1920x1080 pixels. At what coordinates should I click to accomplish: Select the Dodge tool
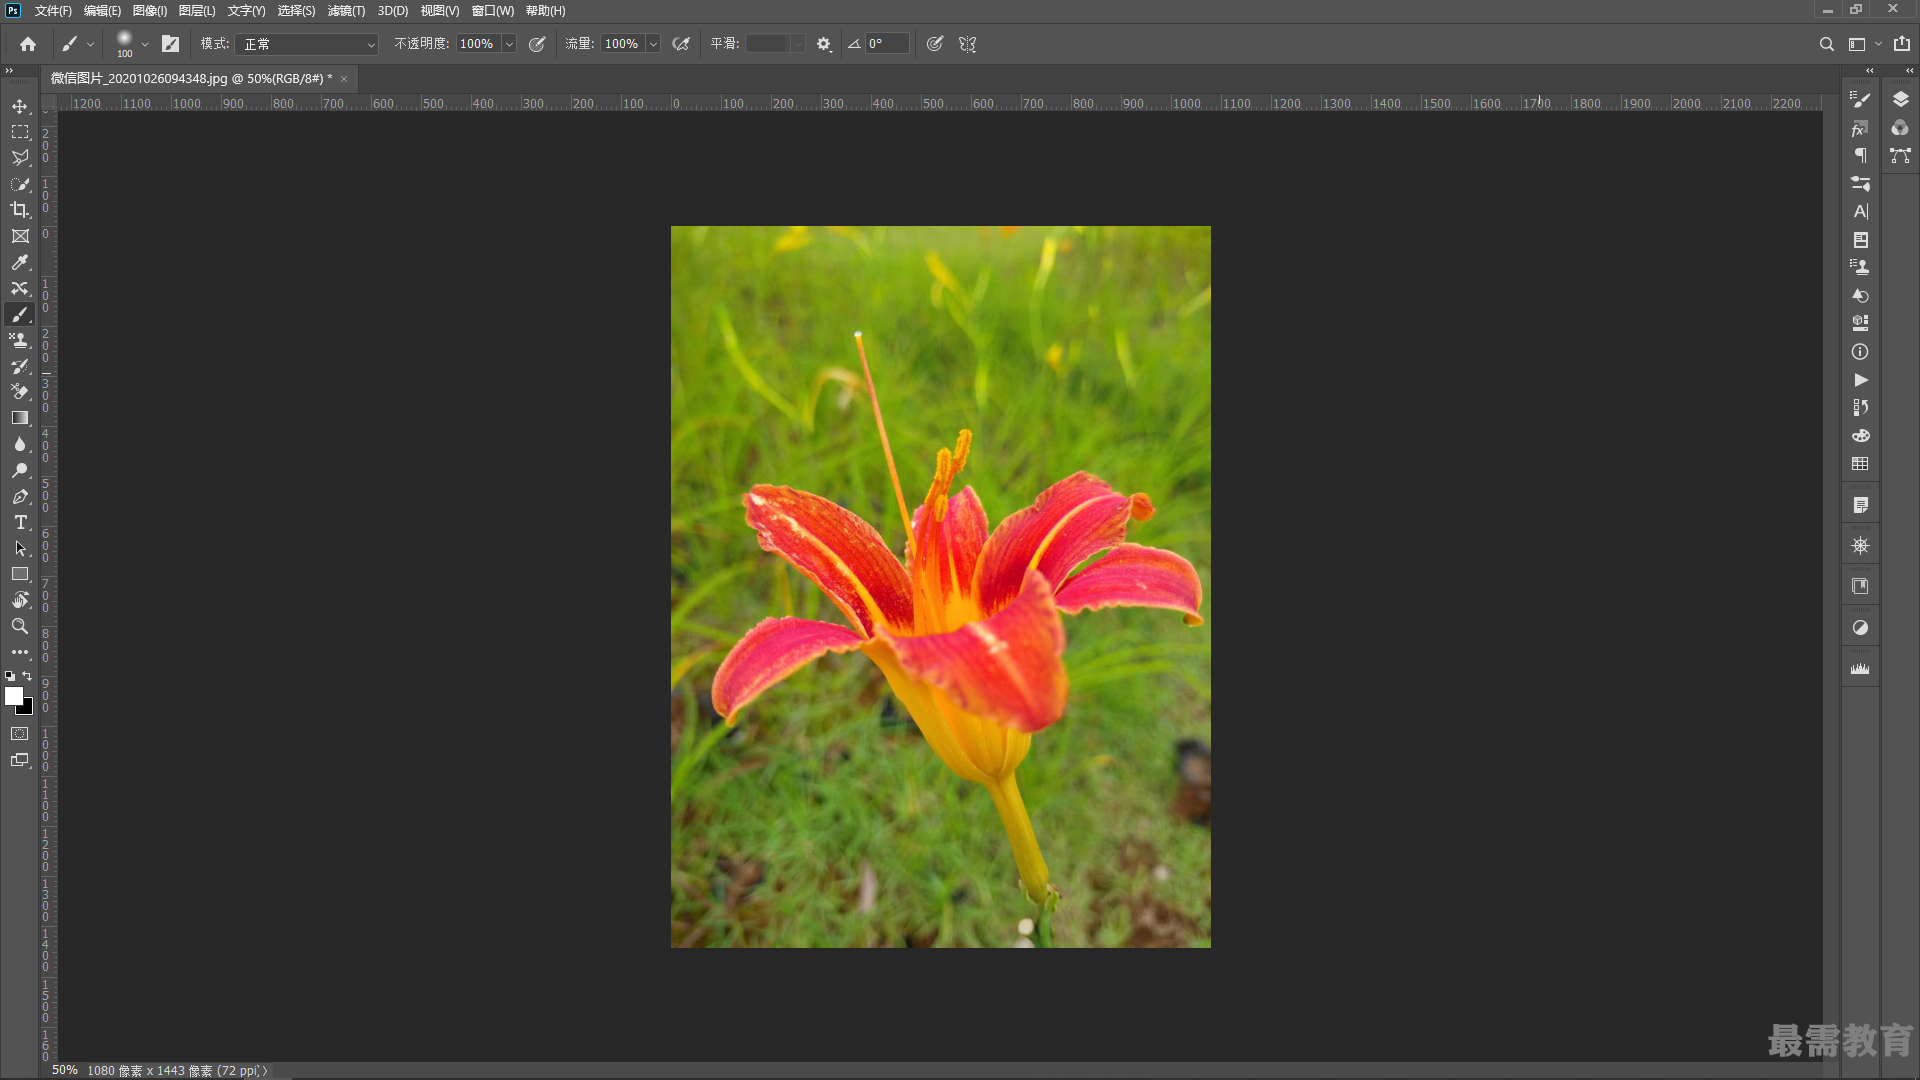[20, 470]
